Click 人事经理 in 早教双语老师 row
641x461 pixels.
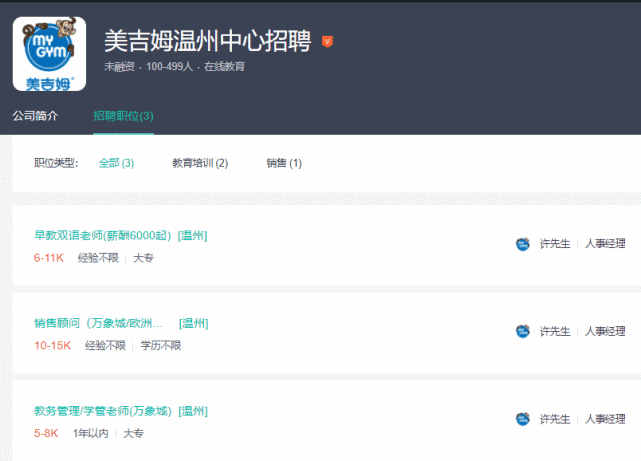[605, 244]
